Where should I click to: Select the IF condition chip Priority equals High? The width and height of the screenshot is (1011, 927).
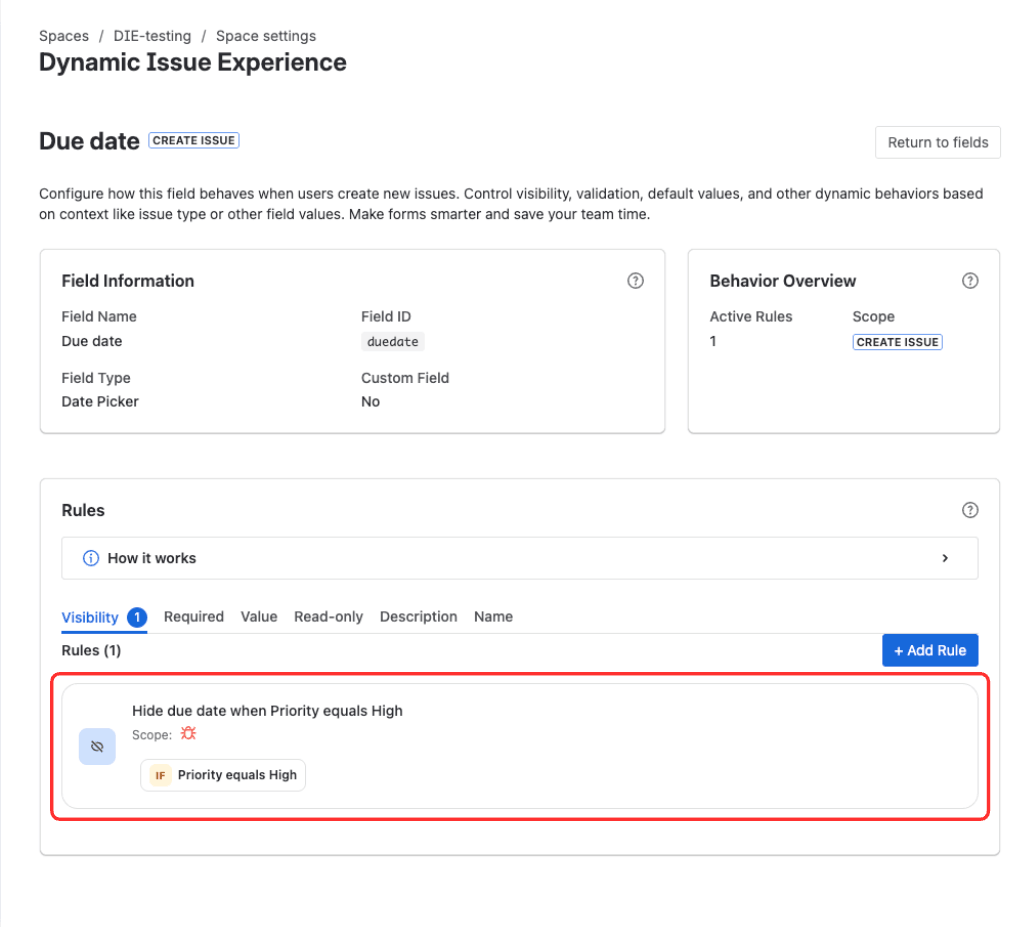[x=222, y=774]
